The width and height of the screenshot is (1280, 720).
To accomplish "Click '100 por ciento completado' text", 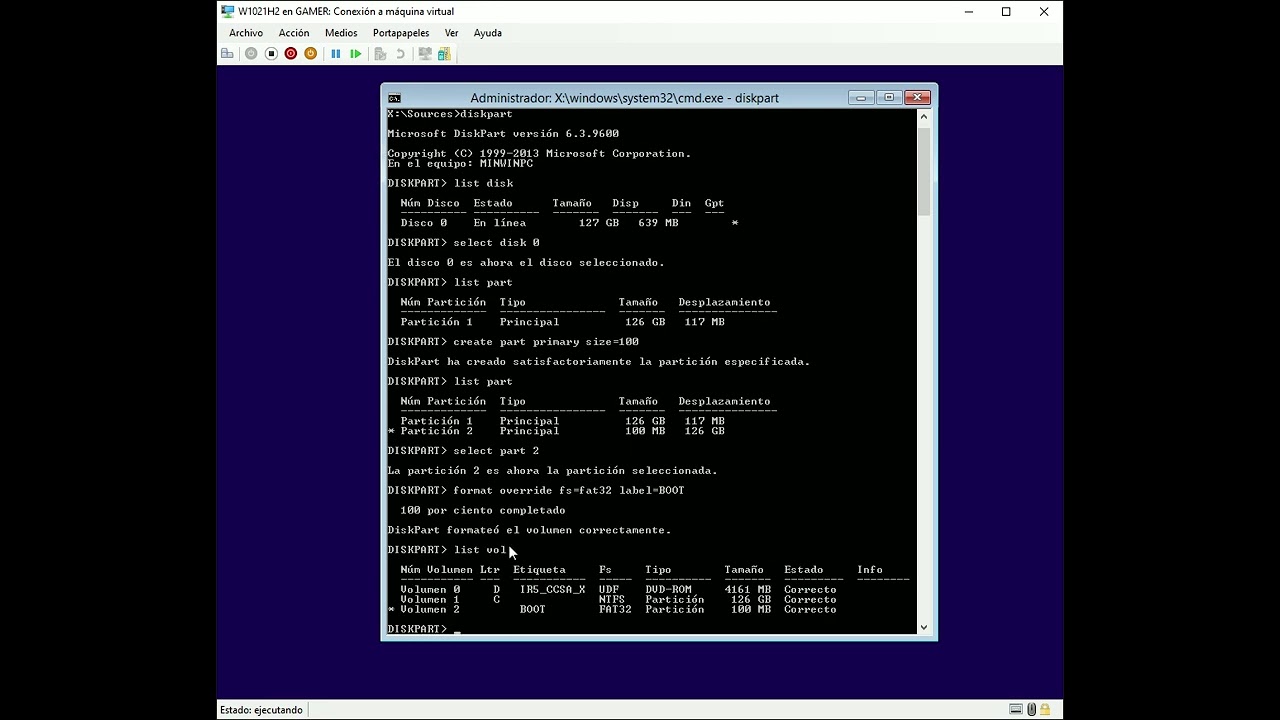I will point(483,511).
